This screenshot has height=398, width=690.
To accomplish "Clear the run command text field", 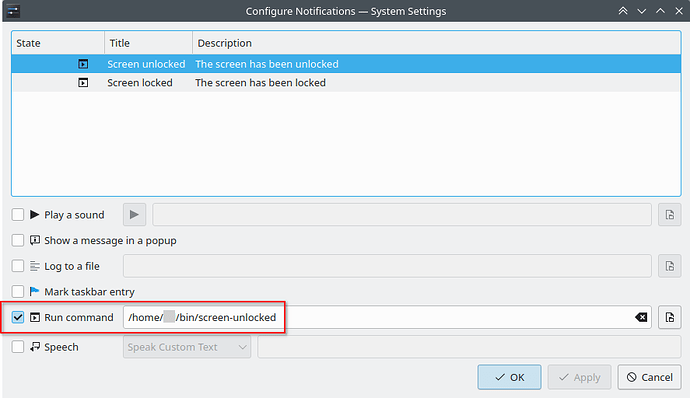I will [x=641, y=317].
